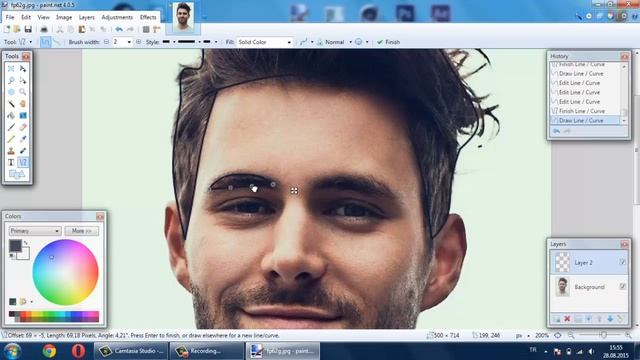640x360 pixels.
Task: Open the Normal blend mode dropdown
Action: (x=338, y=42)
